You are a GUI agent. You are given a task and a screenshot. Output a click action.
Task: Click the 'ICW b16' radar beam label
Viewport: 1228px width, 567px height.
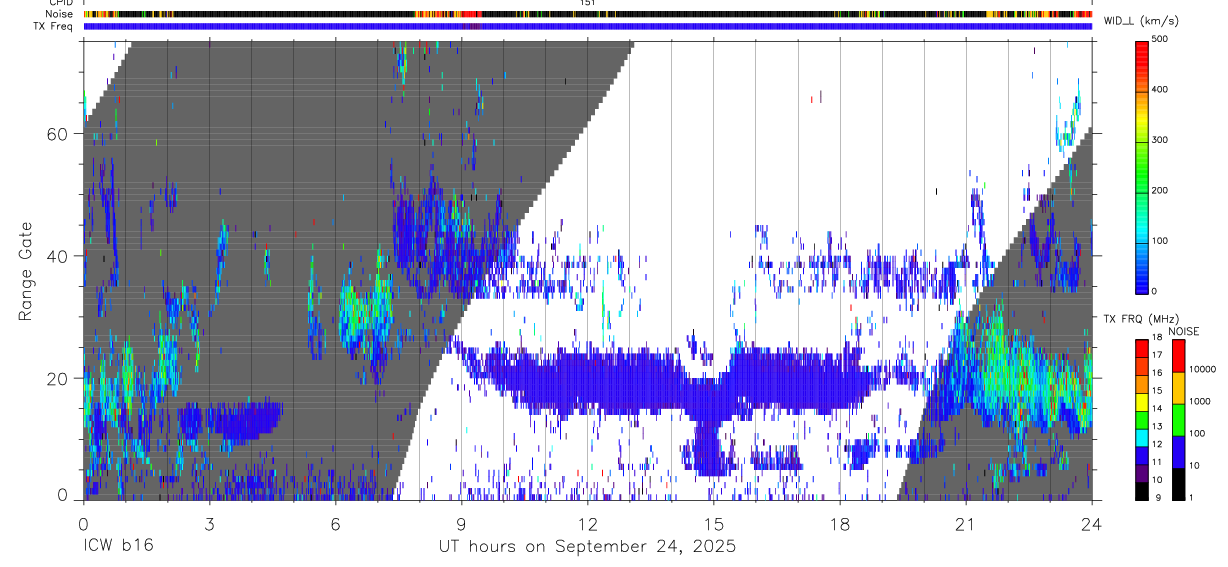click(118, 547)
